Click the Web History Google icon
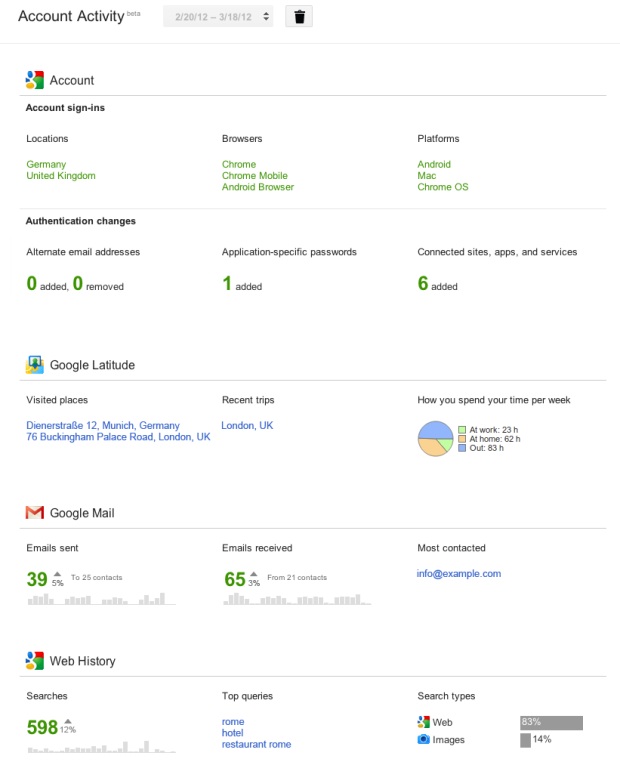 click(x=34, y=660)
